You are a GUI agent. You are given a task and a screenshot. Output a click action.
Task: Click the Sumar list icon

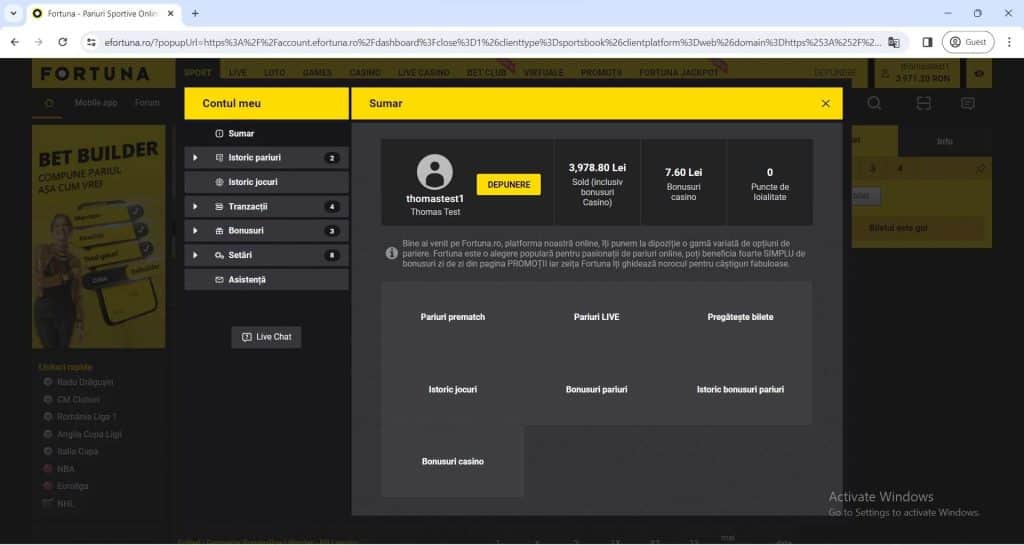pyautogui.click(x=219, y=133)
